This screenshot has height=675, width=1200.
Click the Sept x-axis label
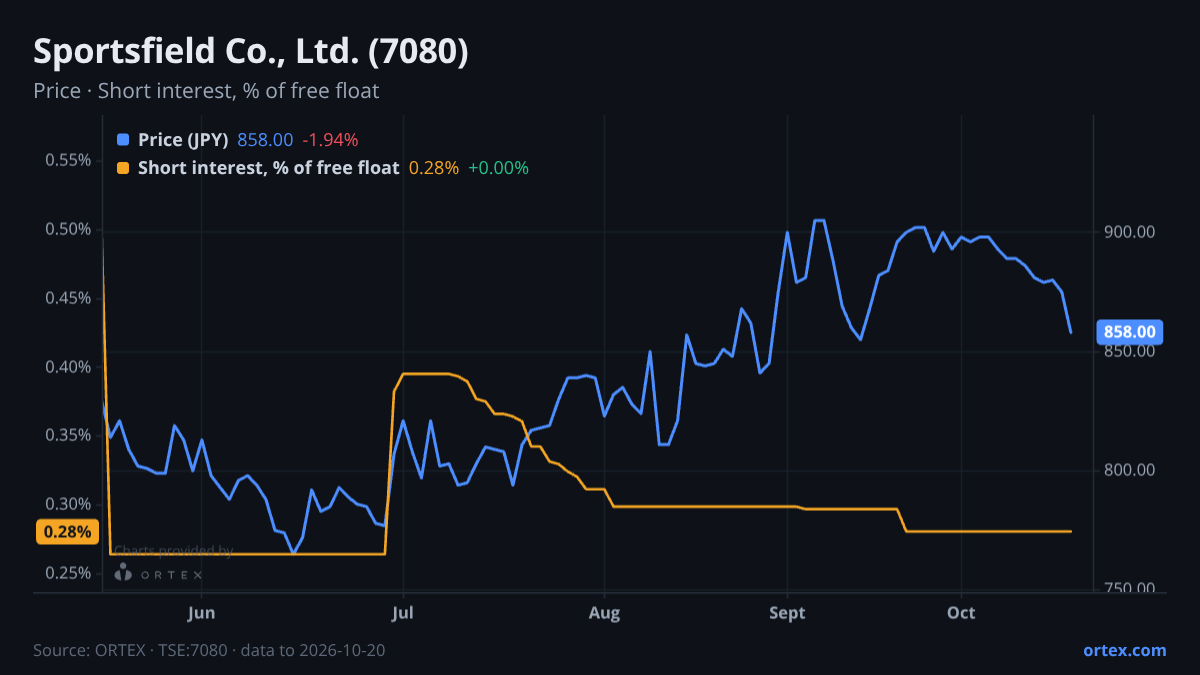(x=788, y=613)
